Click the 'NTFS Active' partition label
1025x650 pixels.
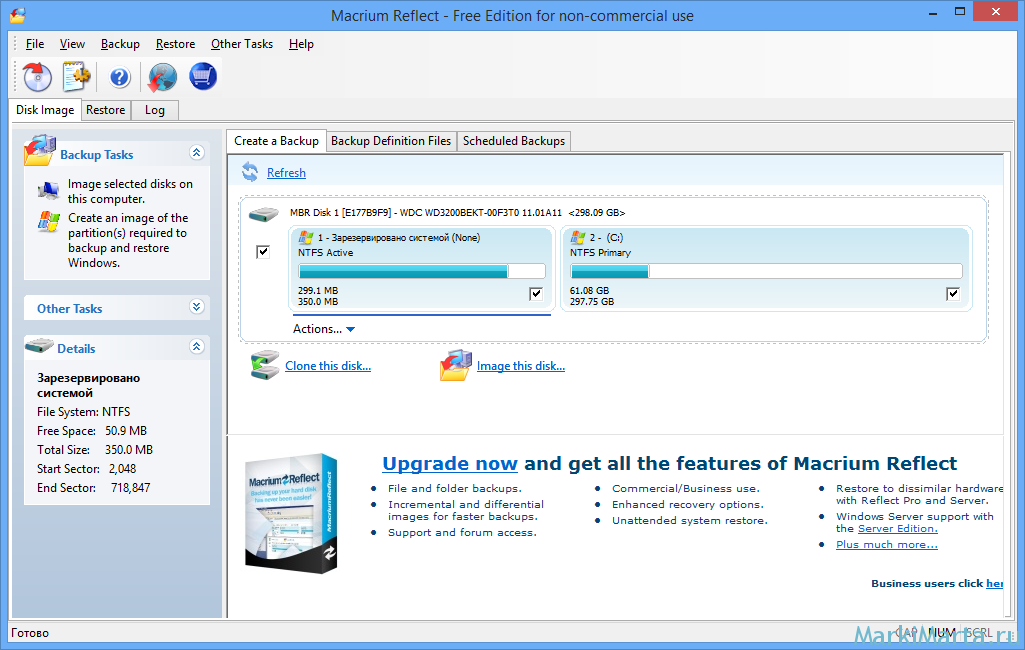click(x=326, y=252)
